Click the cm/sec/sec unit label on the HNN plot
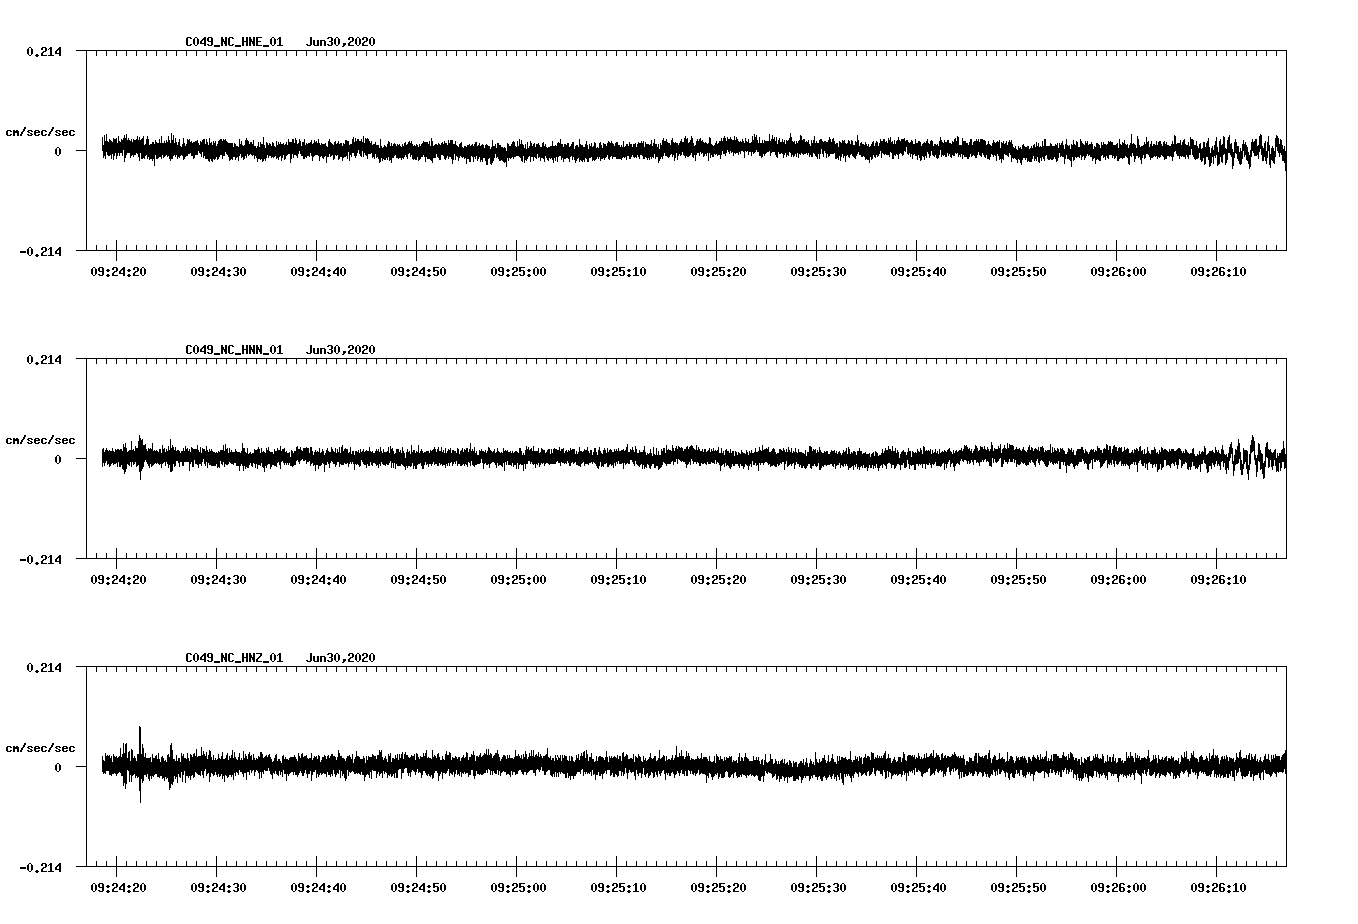 point(41,440)
